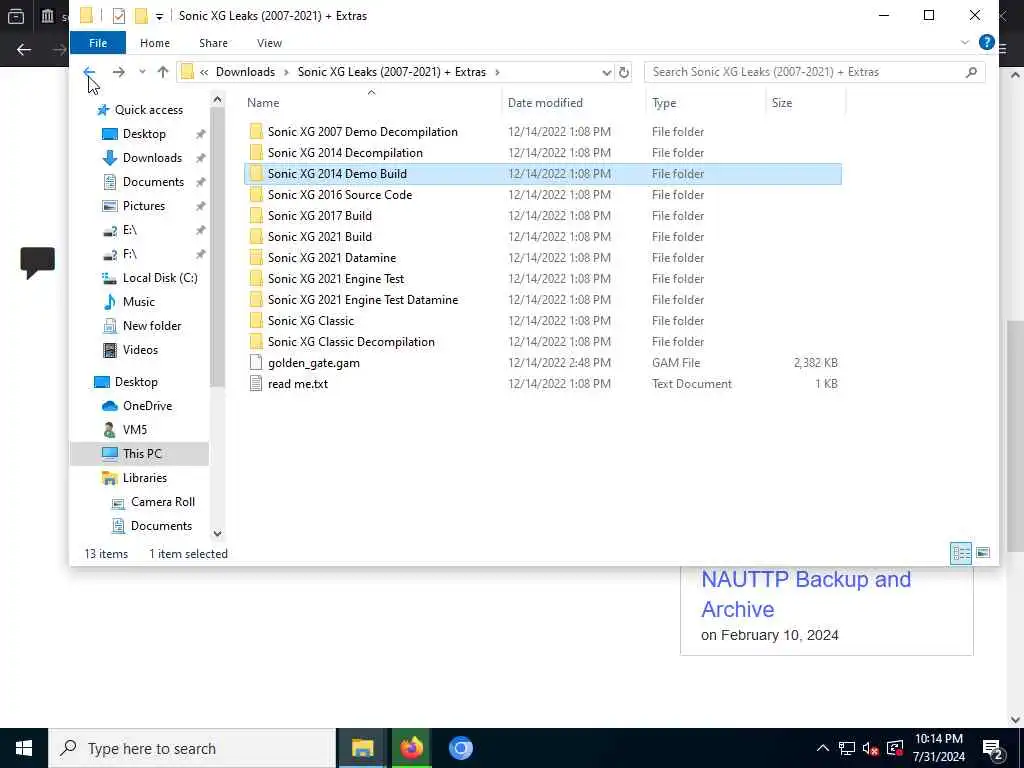
Task: Open the F:\ drive shortcut
Action: [x=129, y=254]
